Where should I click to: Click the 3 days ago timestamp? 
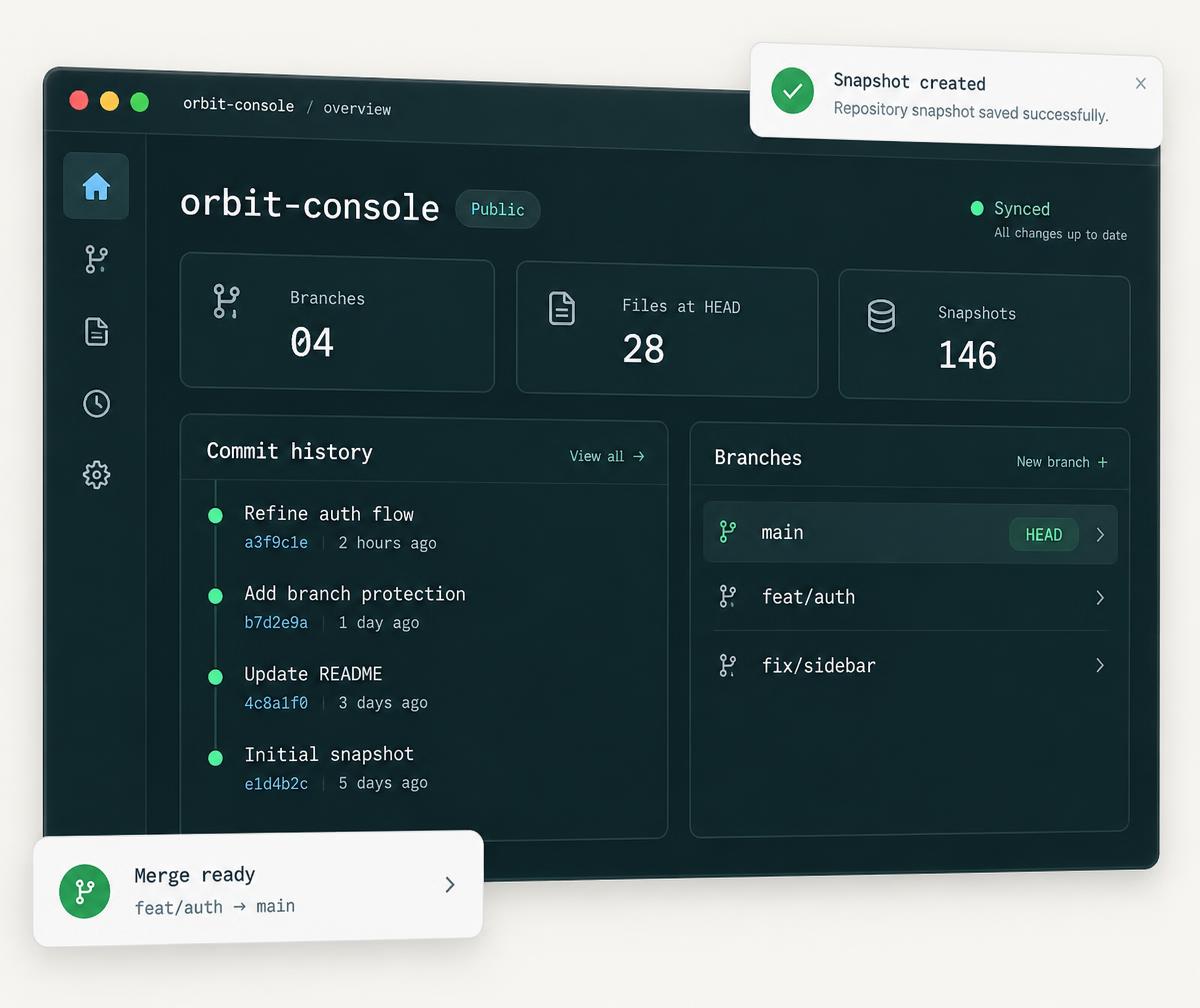tap(383, 703)
